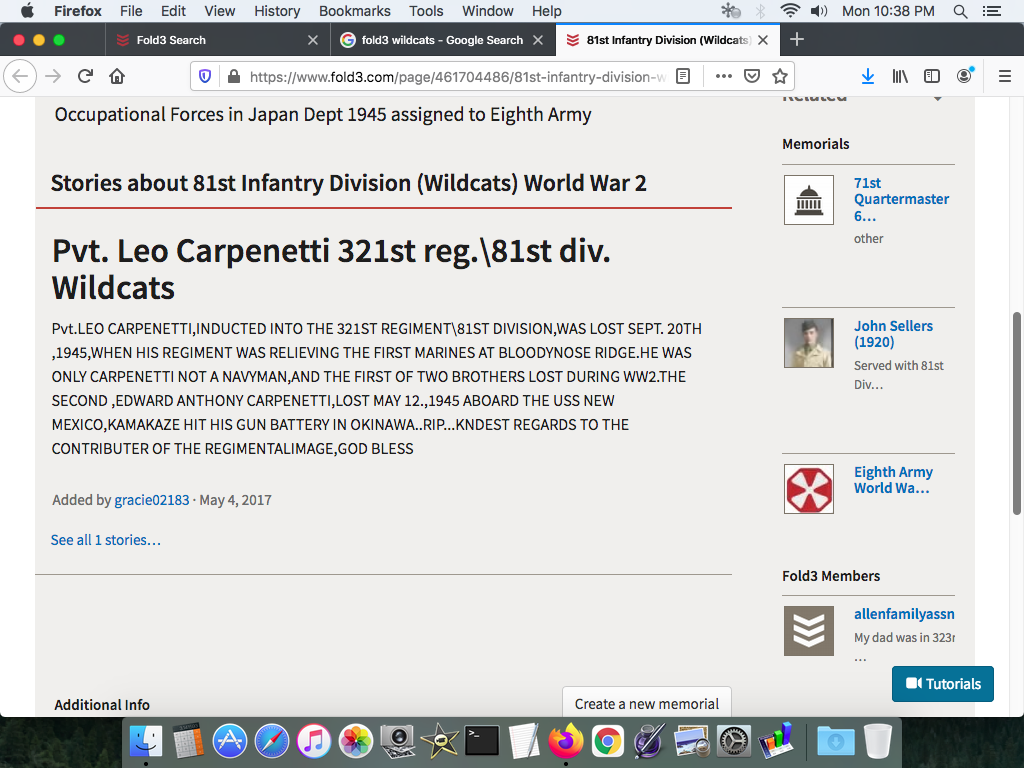Screen dimensions: 1024x768
Task: Open the tracking protection shield icon
Action: pyautogui.click(x=205, y=76)
